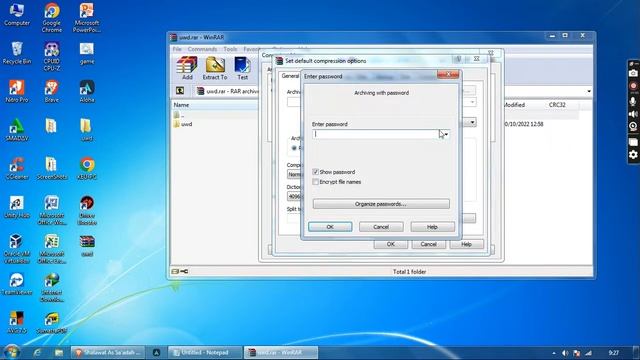Click Help in the Enter password dialog
Image resolution: width=640 pixels, height=360 pixels.
point(432,227)
